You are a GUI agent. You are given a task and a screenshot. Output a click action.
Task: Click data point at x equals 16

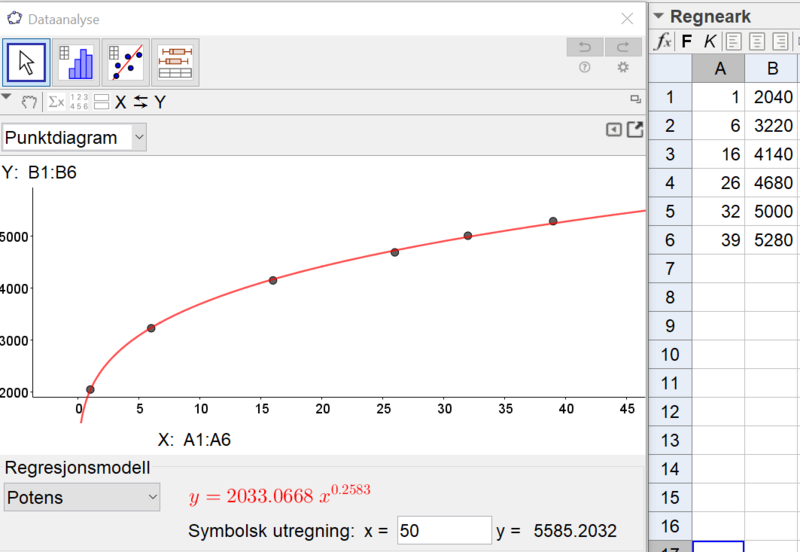[x=273, y=280]
